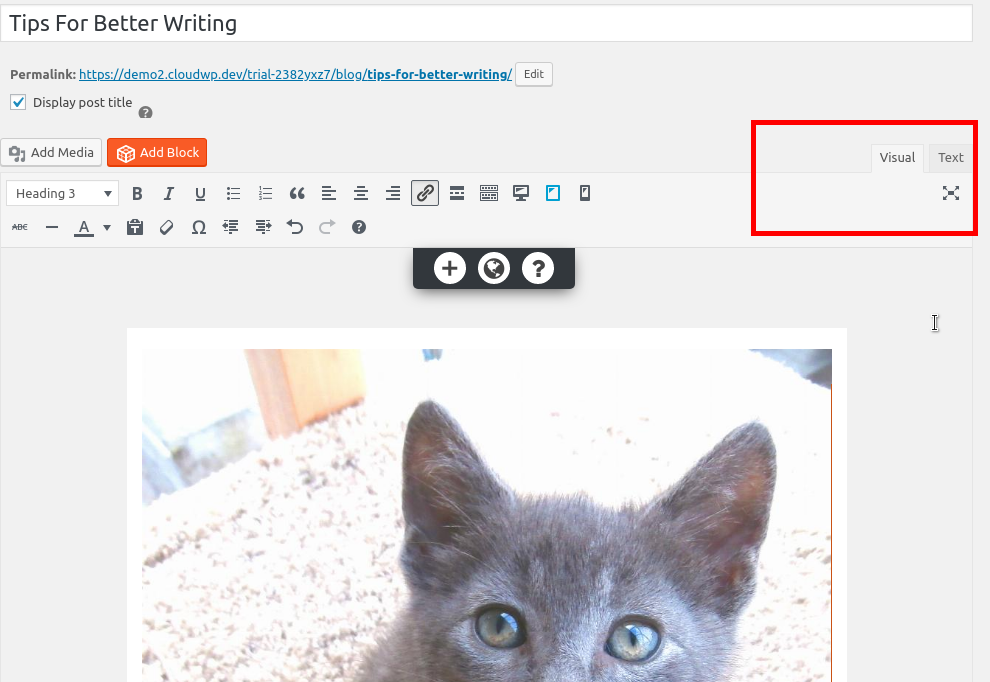
Task: Edit the post permalink
Action: (533, 74)
